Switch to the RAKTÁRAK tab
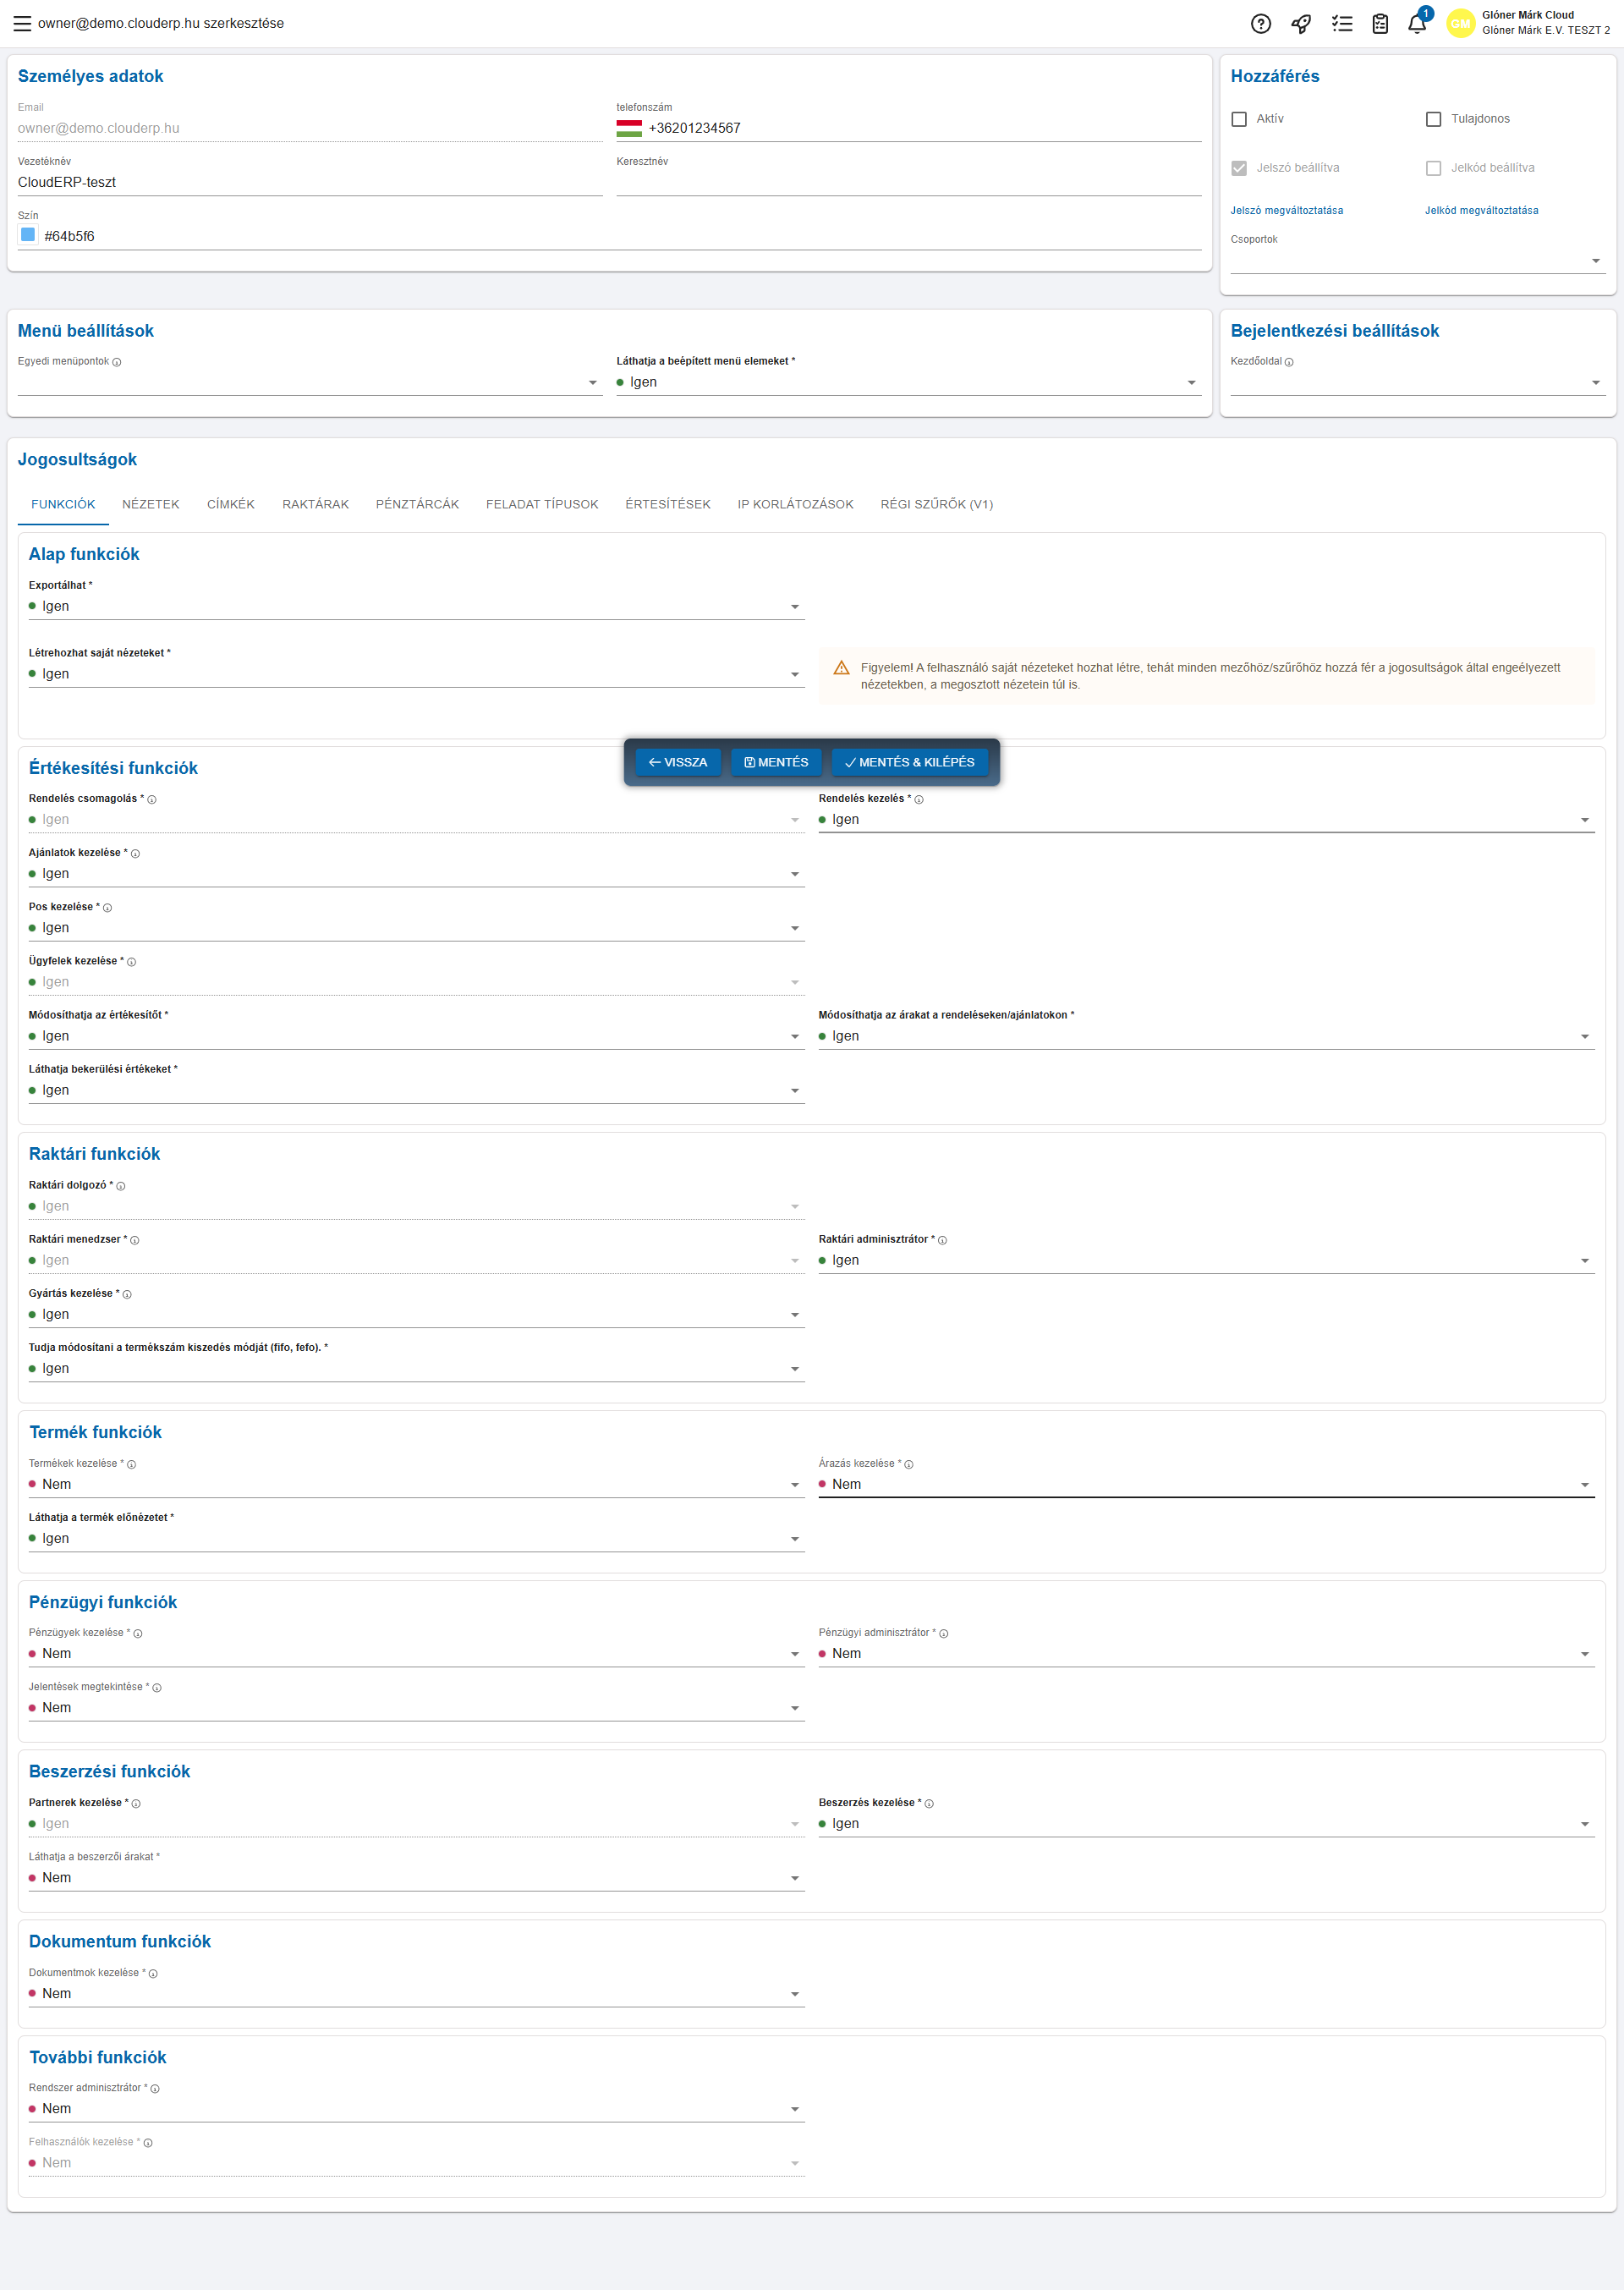The image size is (1624, 2290). point(315,504)
